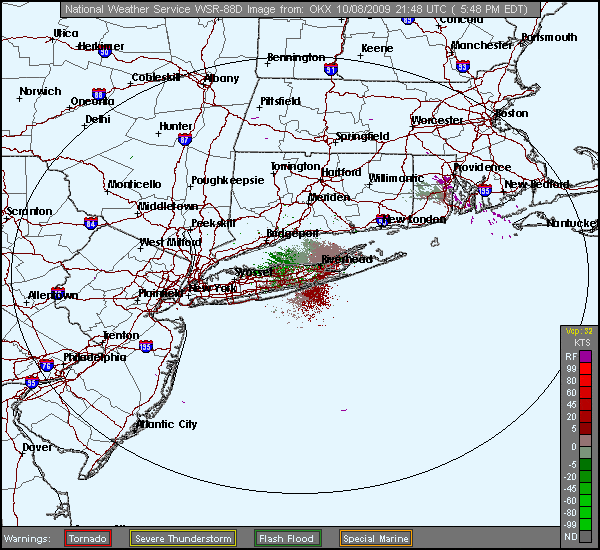
Task: Click the radar image header timestamp text
Action: [297, 9]
